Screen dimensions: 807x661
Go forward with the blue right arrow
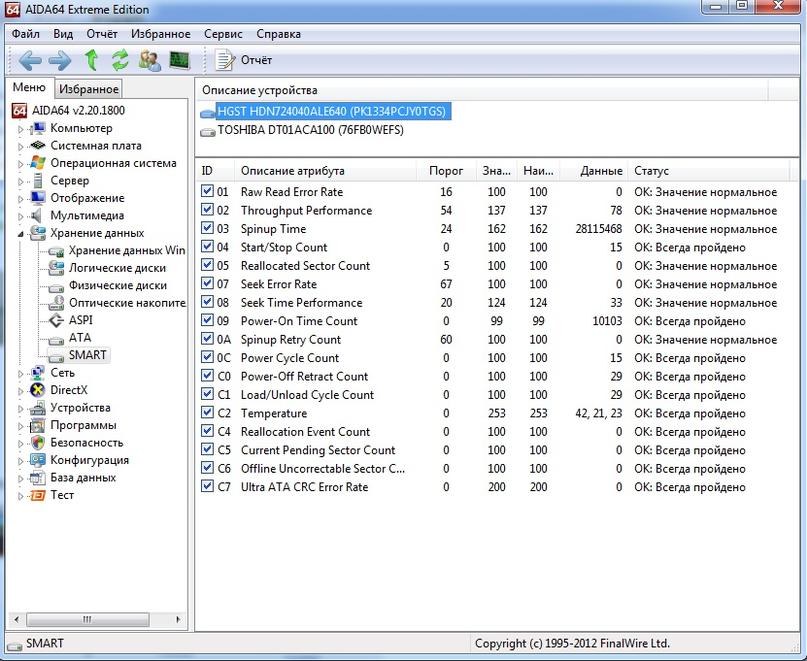tap(60, 60)
